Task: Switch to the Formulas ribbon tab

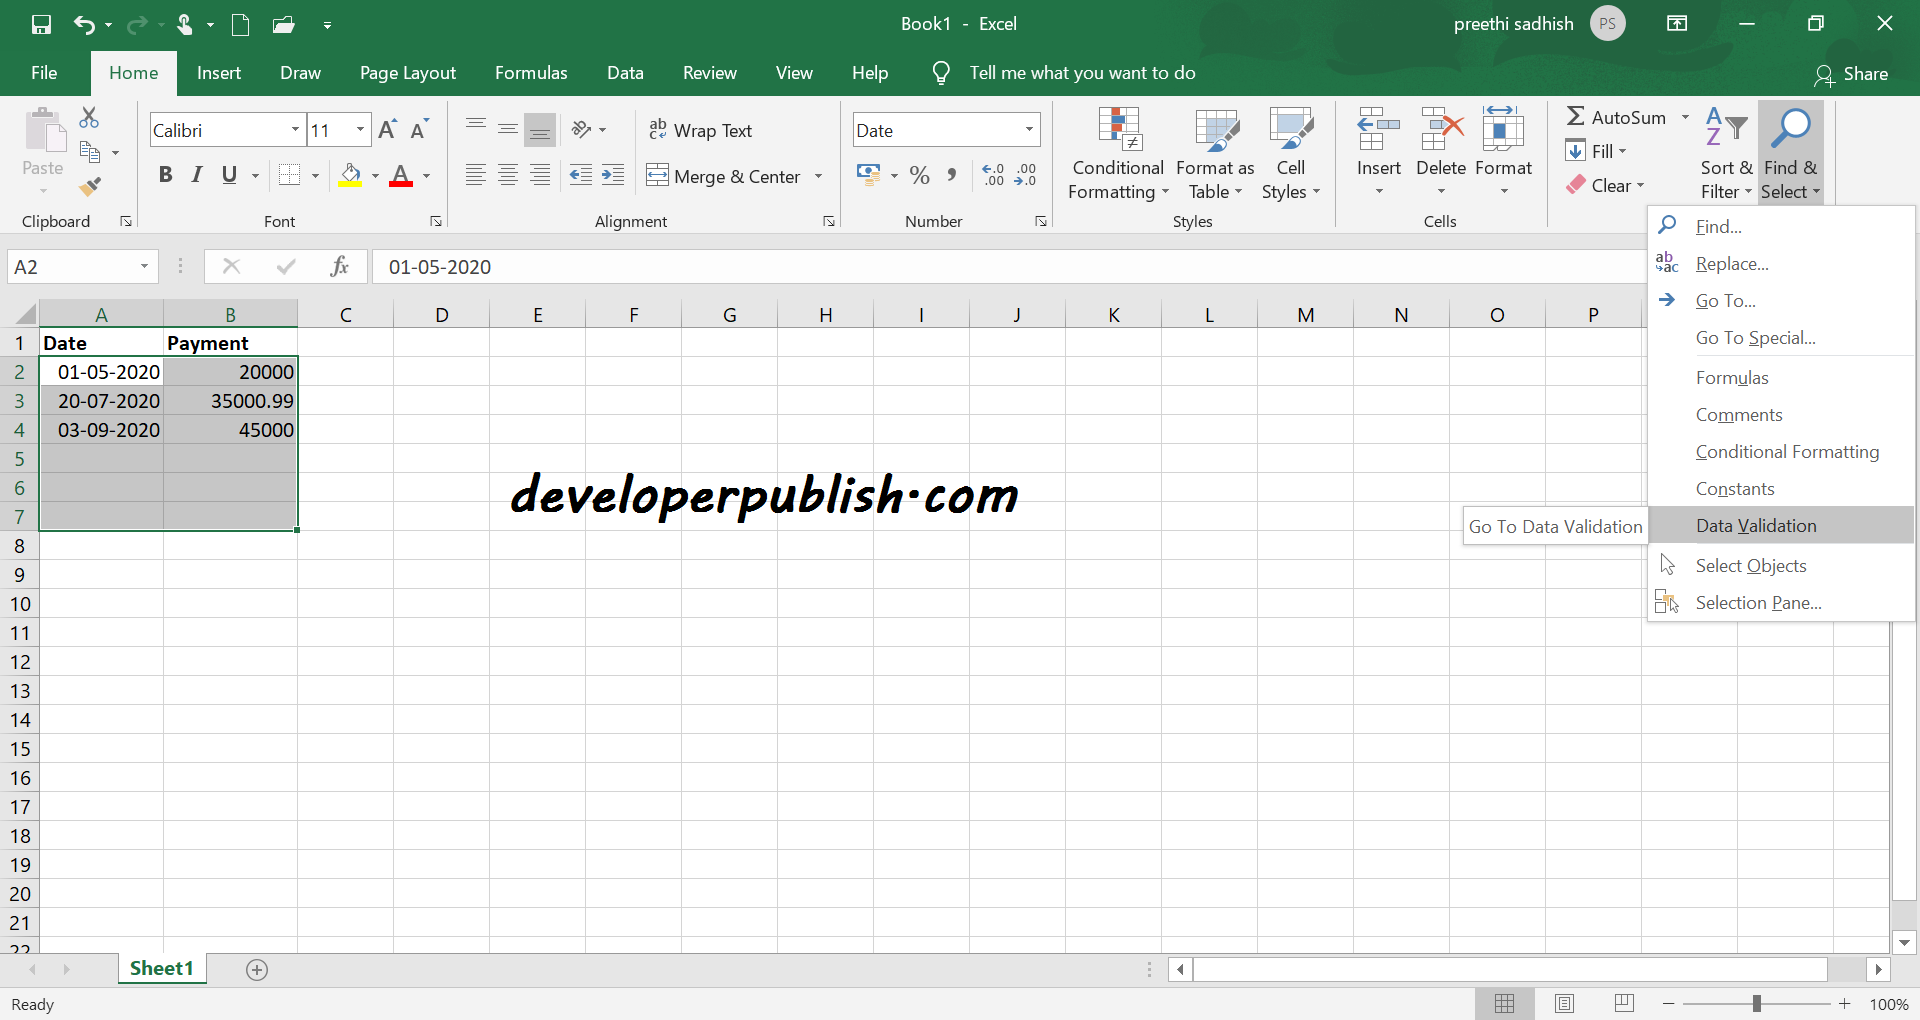Action: click(531, 72)
